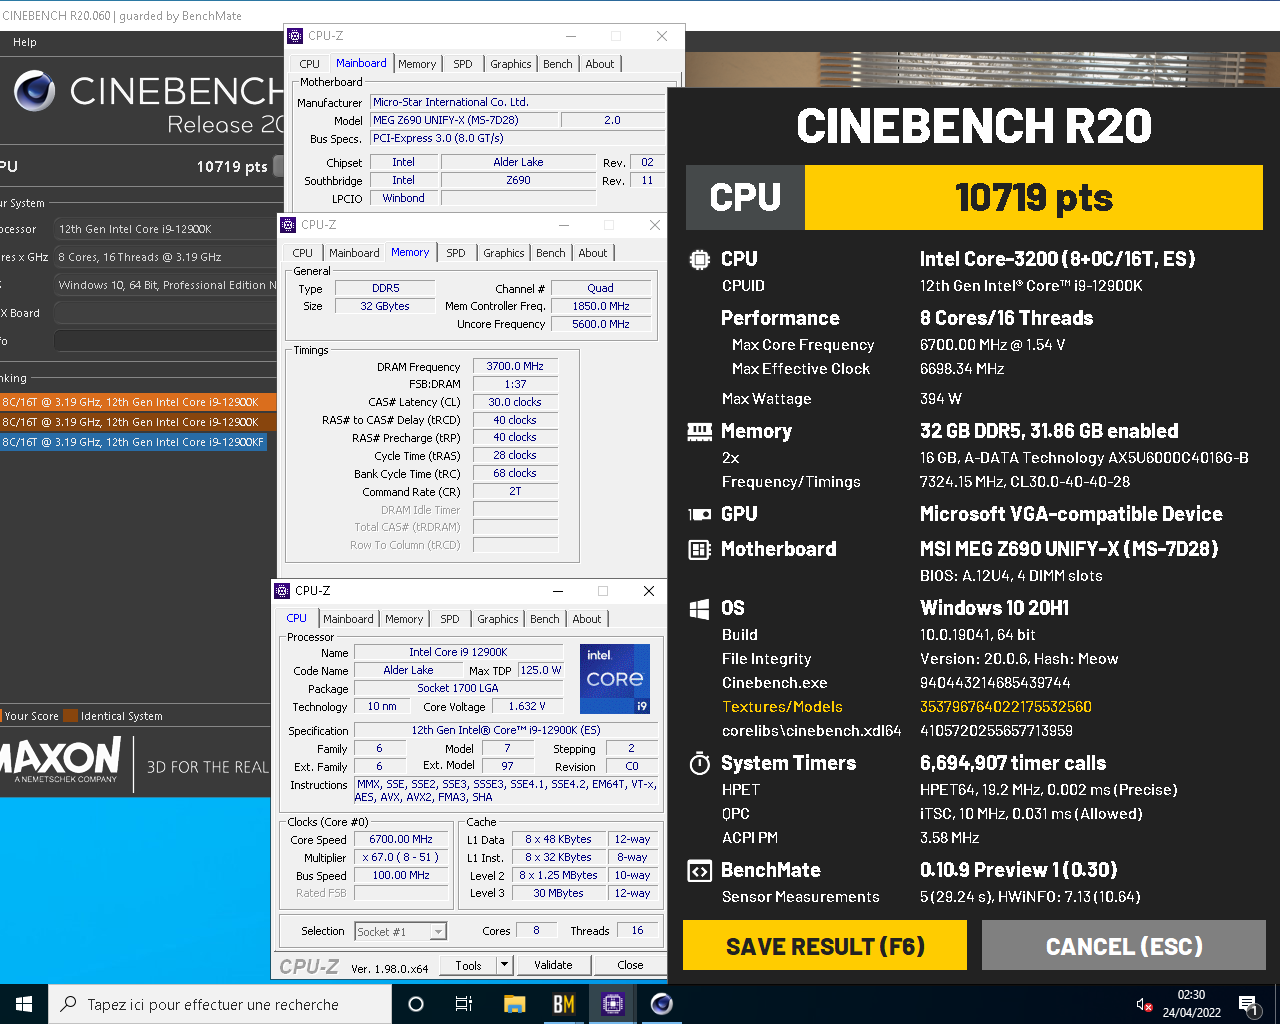The image size is (1280, 1024).
Task: Open SPD tab in Memory CPU-Z window
Action: pyautogui.click(x=456, y=253)
